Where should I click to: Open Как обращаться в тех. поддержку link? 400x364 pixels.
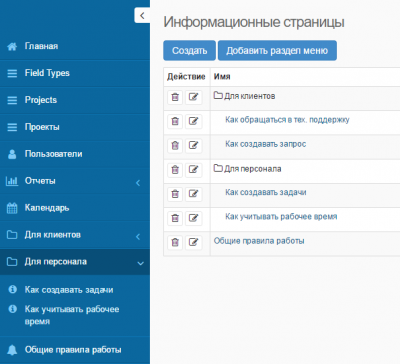pos(287,120)
